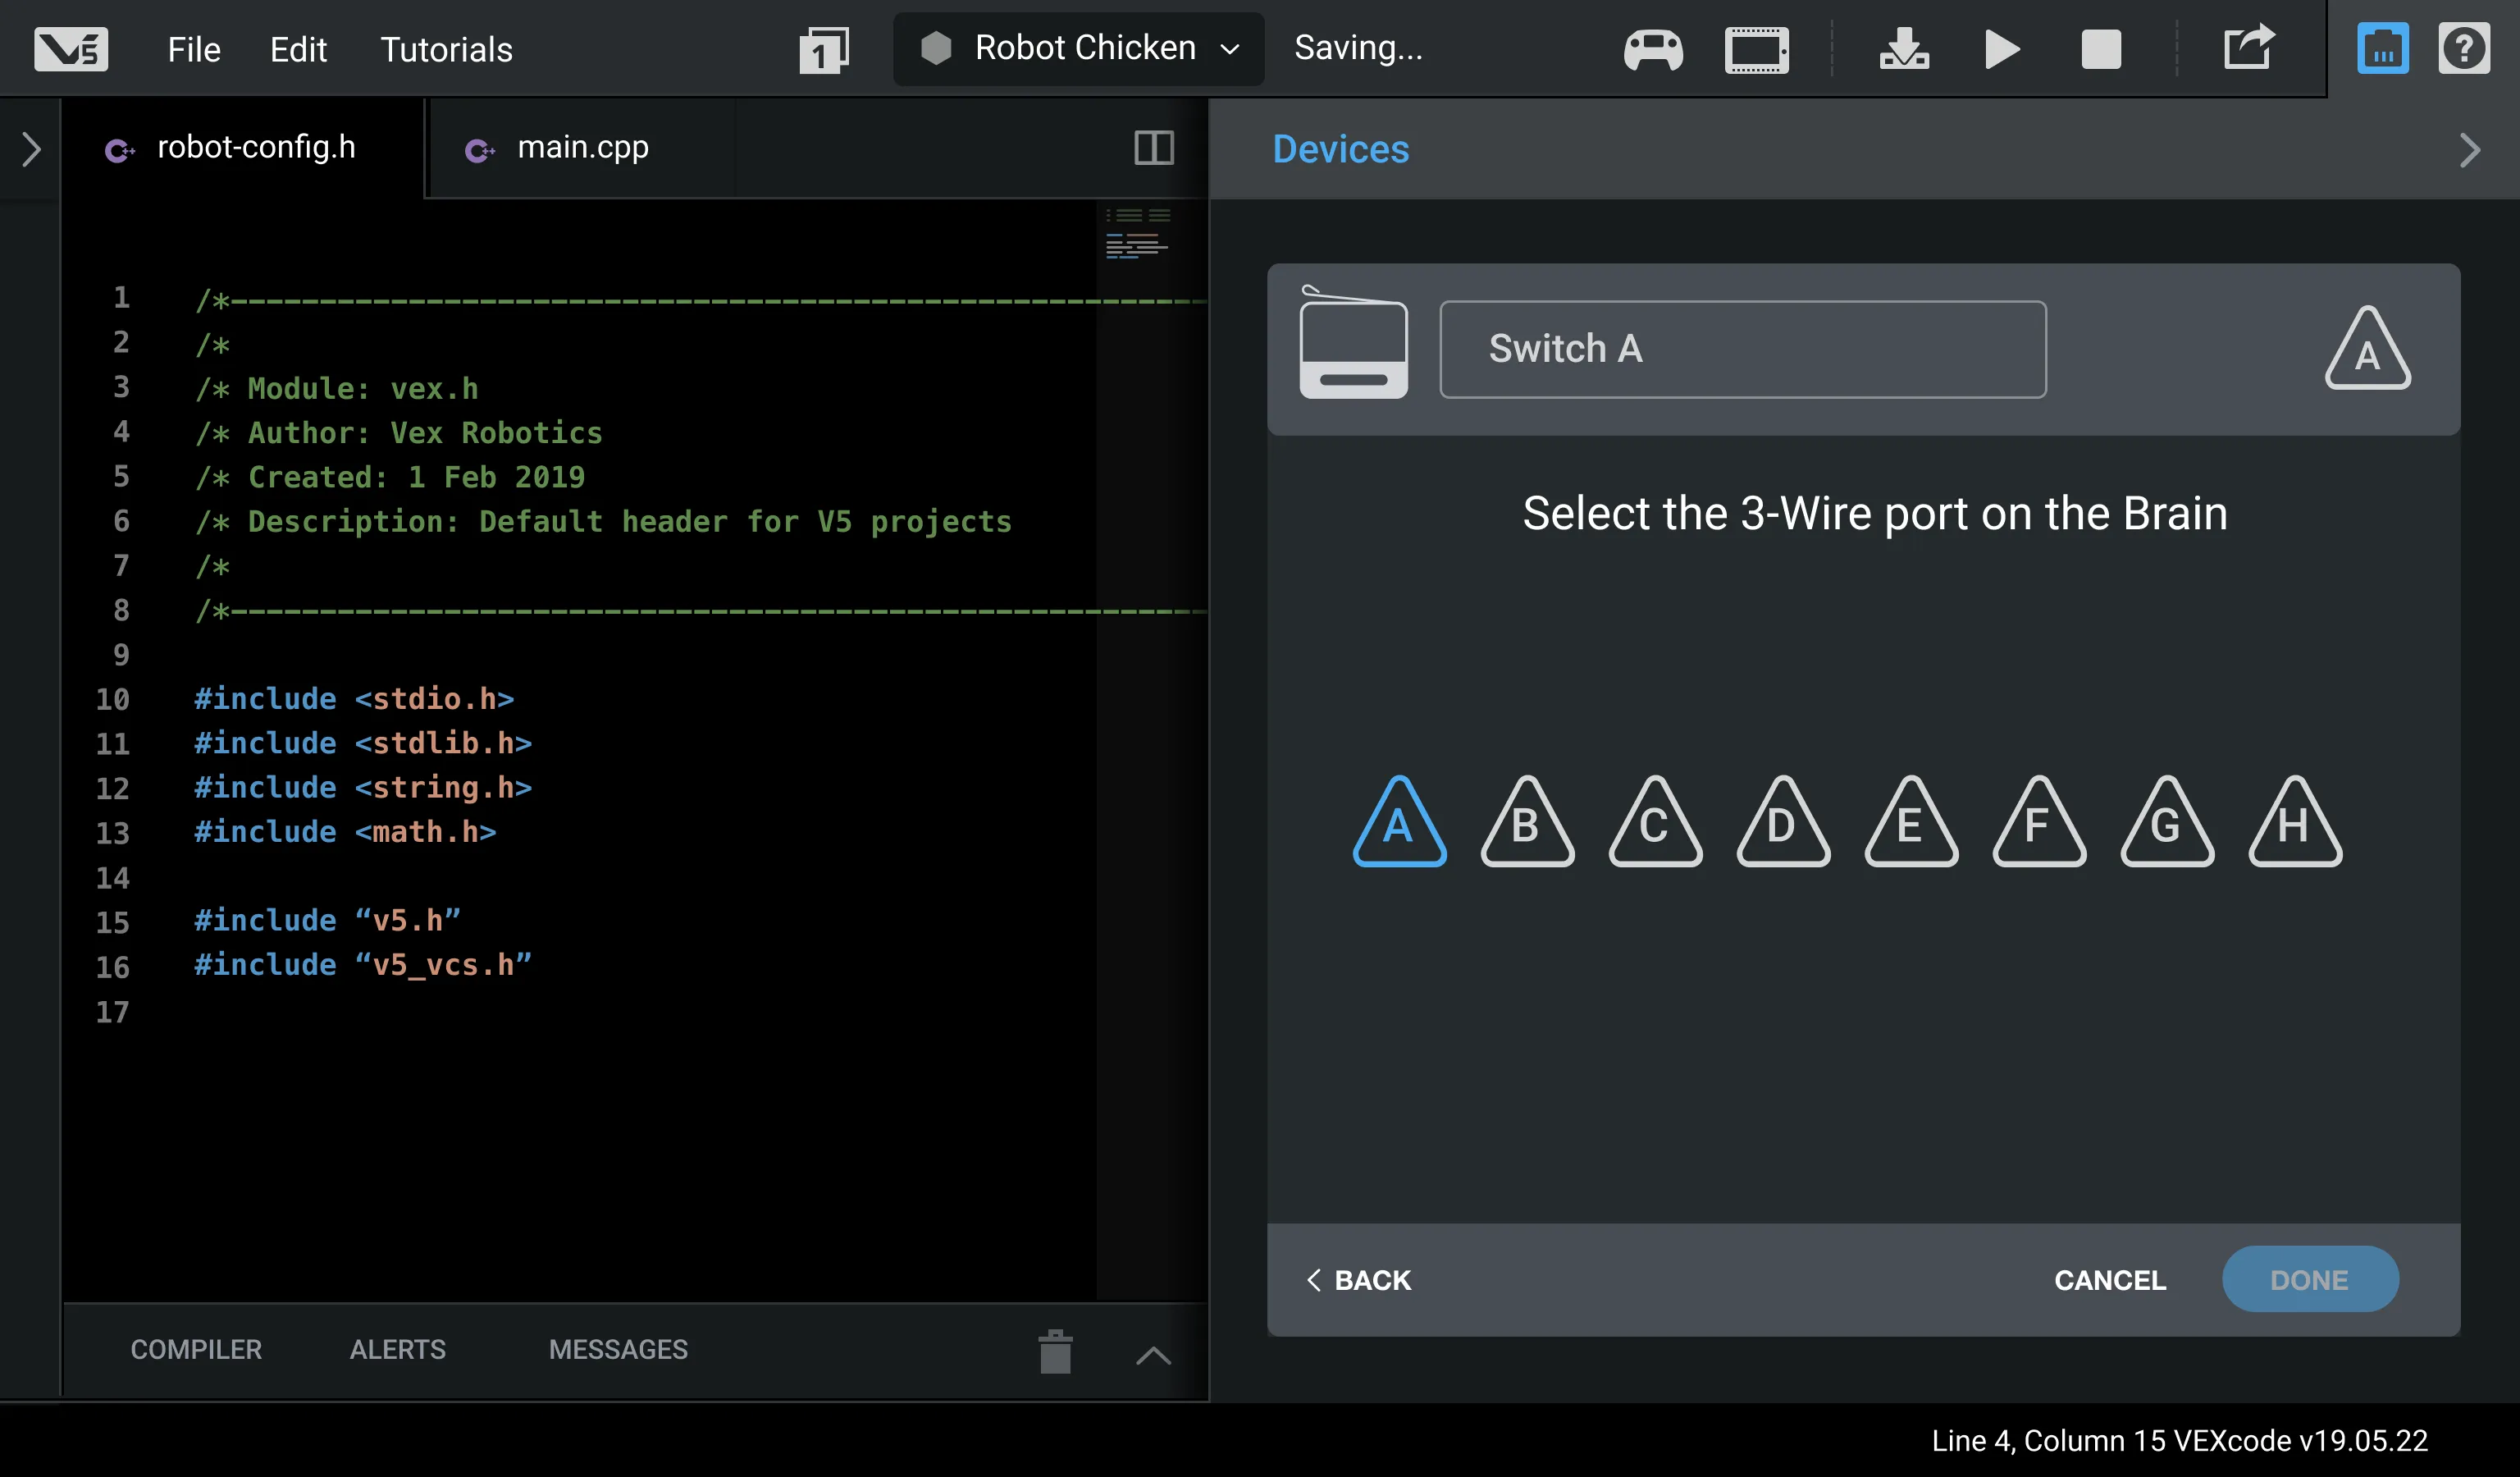Image resolution: width=2520 pixels, height=1477 pixels.
Task: Select 3-Wire port B
Action: pos(1527,825)
